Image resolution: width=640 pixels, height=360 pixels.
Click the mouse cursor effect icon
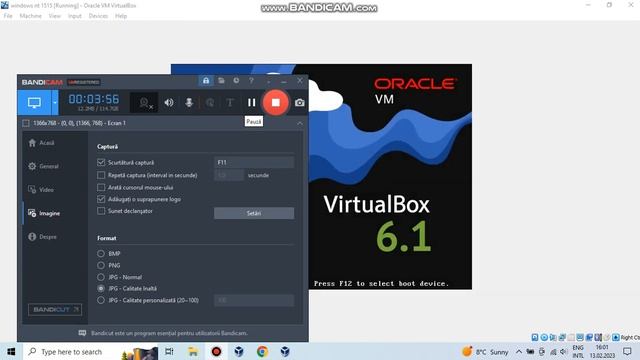click(210, 102)
